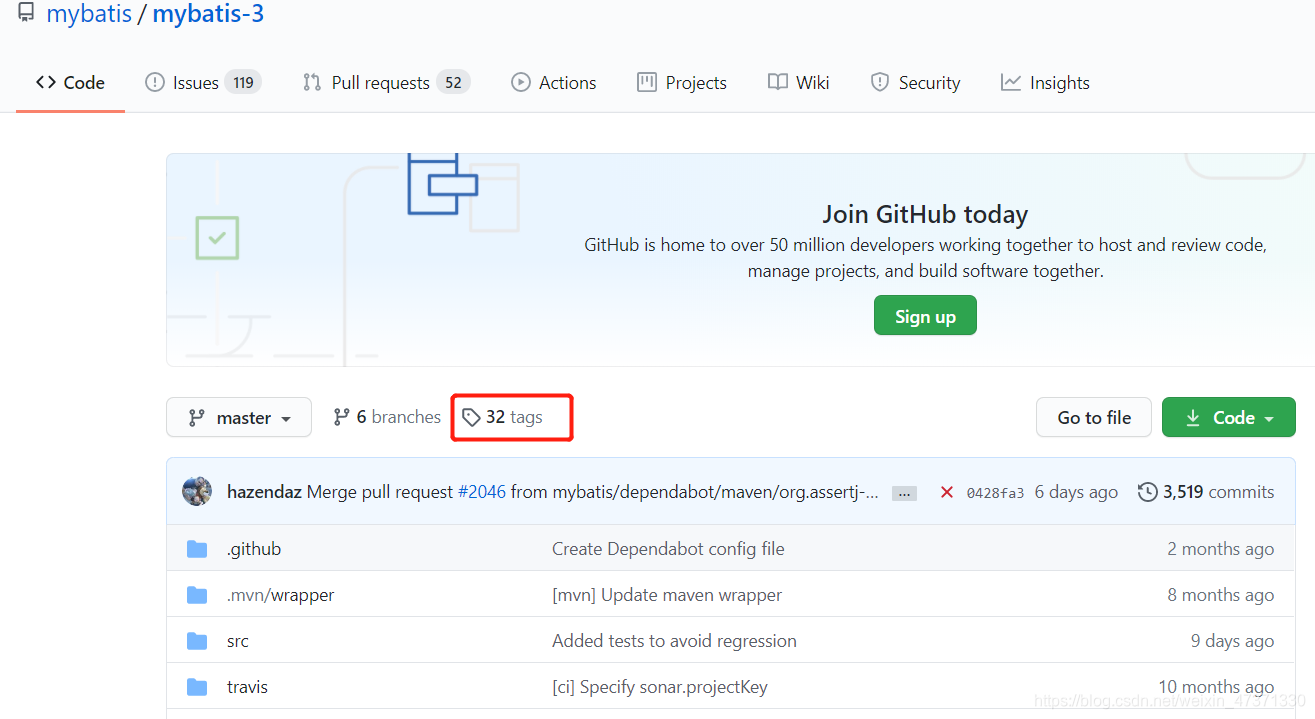Image resolution: width=1315 pixels, height=719 pixels.
Task: Click the branch icon beside 6 branches
Action: coord(342,417)
